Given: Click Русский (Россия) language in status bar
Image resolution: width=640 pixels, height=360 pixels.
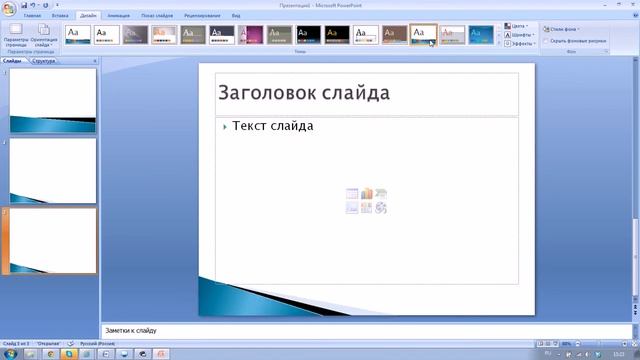Looking at the screenshot, I should coord(97,344).
